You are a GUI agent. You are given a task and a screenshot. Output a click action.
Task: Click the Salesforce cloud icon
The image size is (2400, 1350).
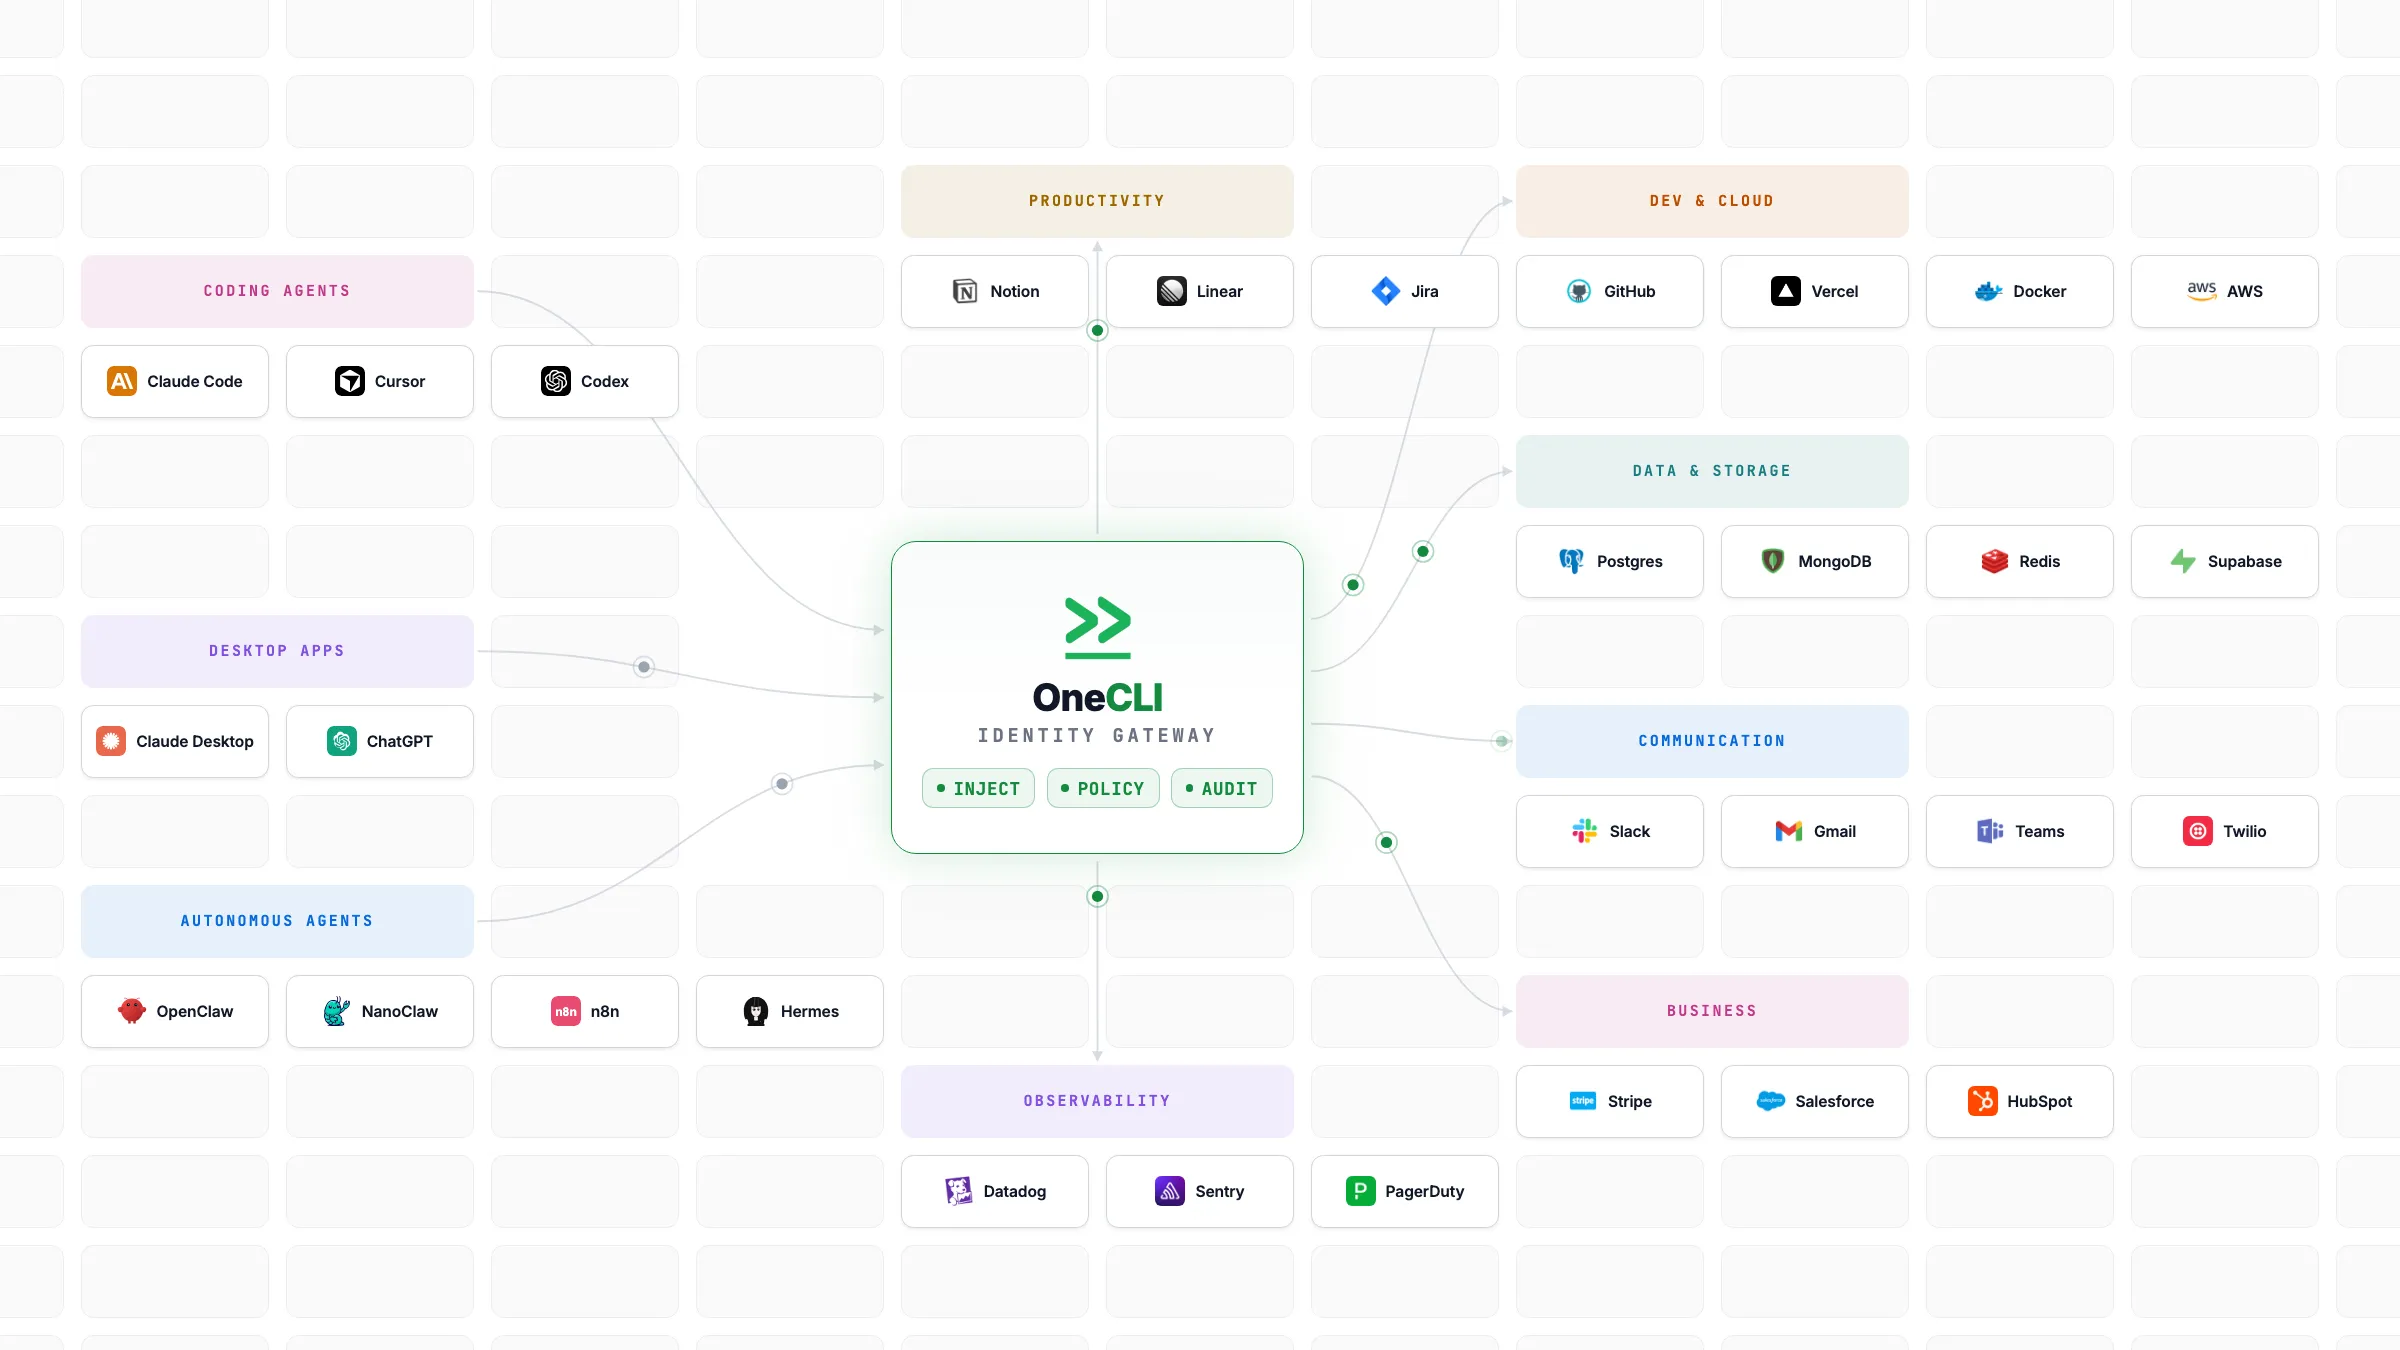[x=1770, y=1101]
